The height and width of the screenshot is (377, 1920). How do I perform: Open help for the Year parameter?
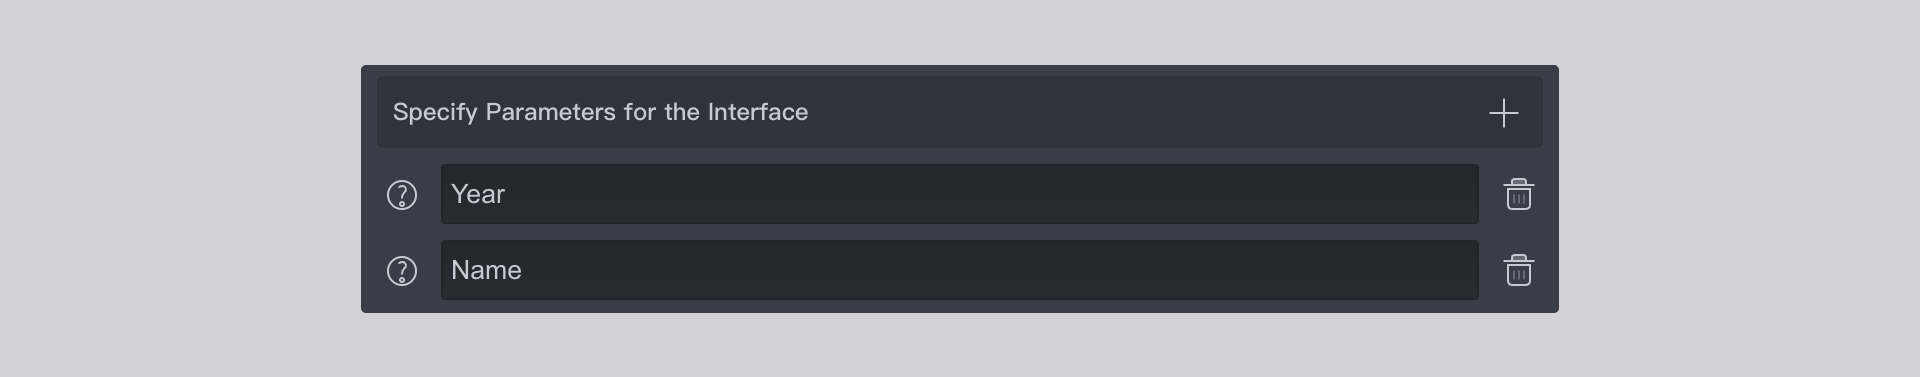[402, 195]
